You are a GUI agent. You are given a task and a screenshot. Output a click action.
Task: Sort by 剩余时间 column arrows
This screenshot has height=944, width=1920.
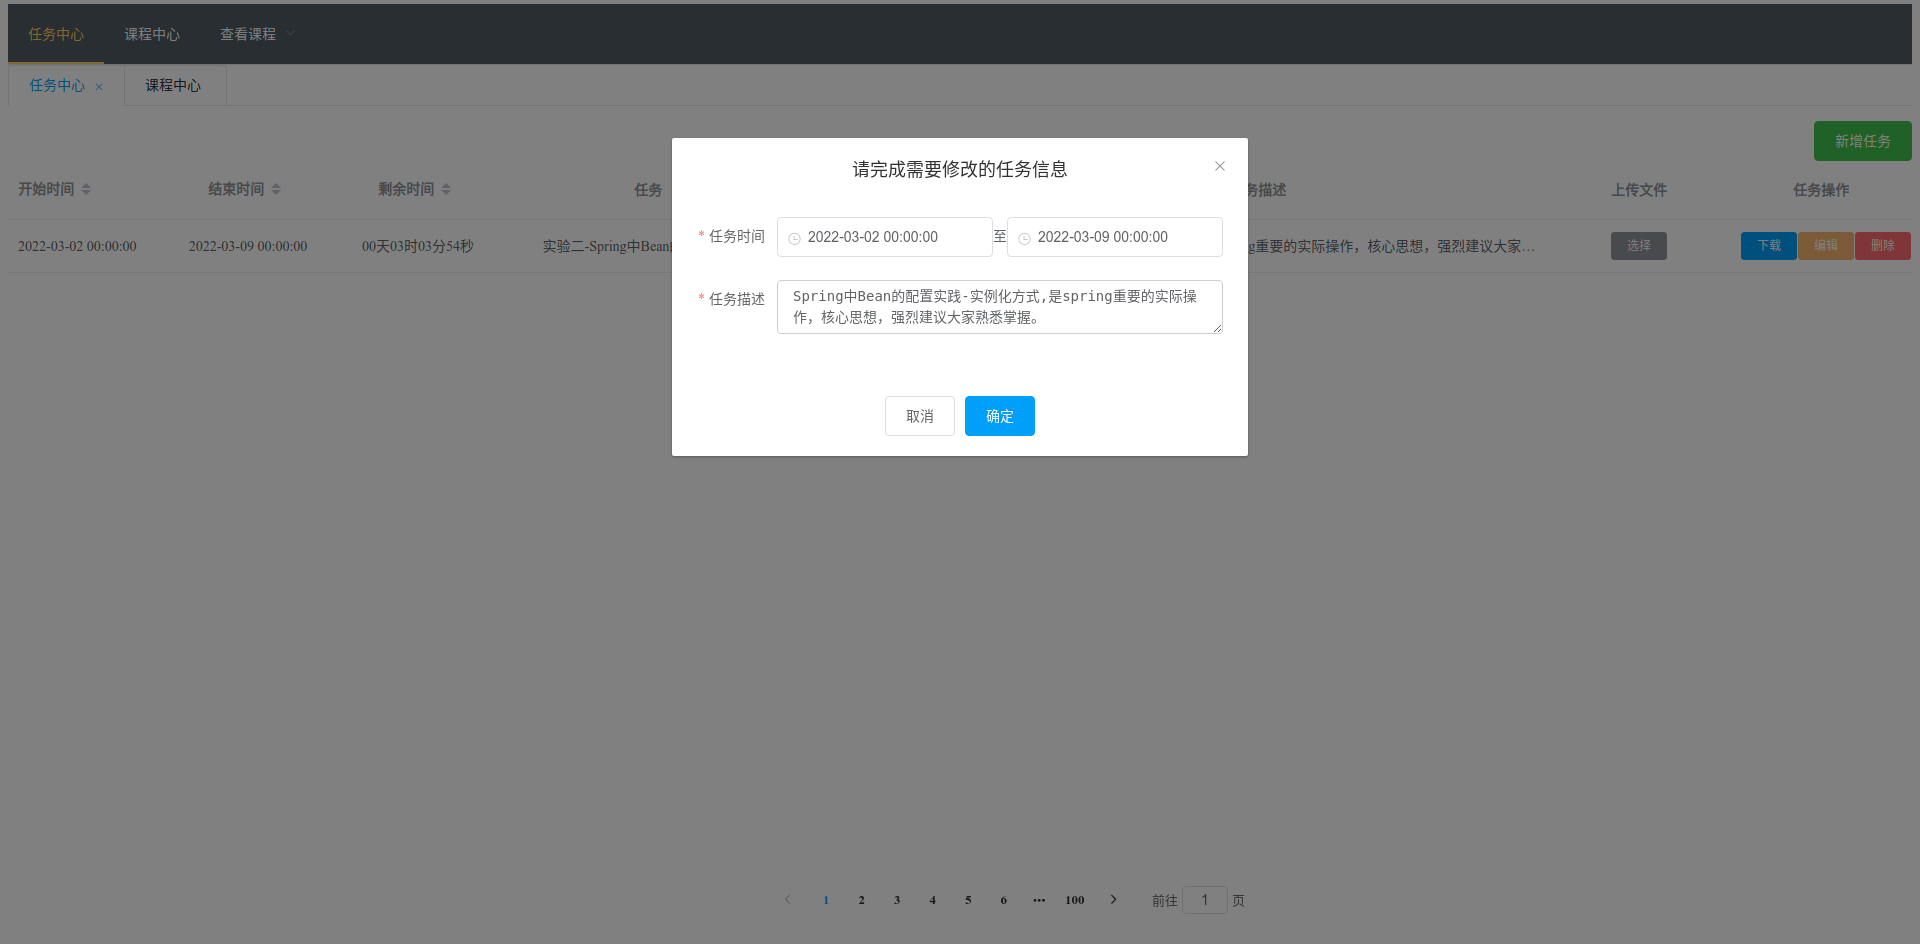446,189
